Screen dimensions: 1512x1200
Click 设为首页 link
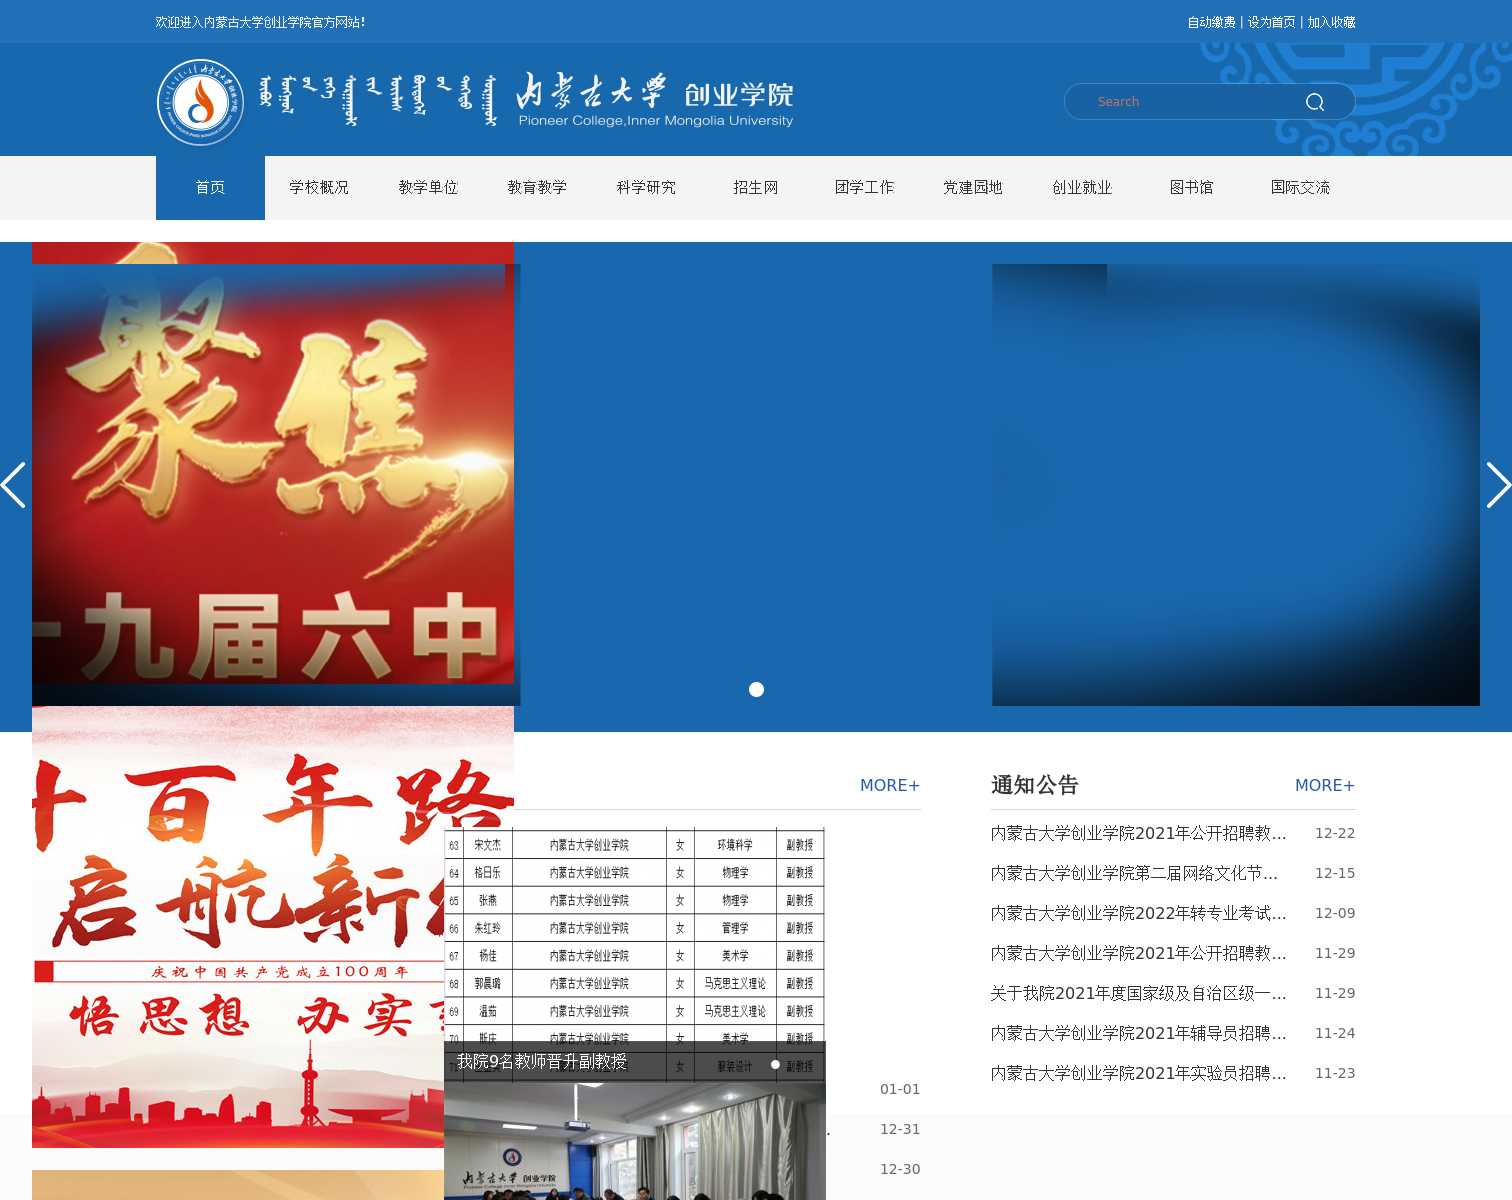pos(1271,22)
